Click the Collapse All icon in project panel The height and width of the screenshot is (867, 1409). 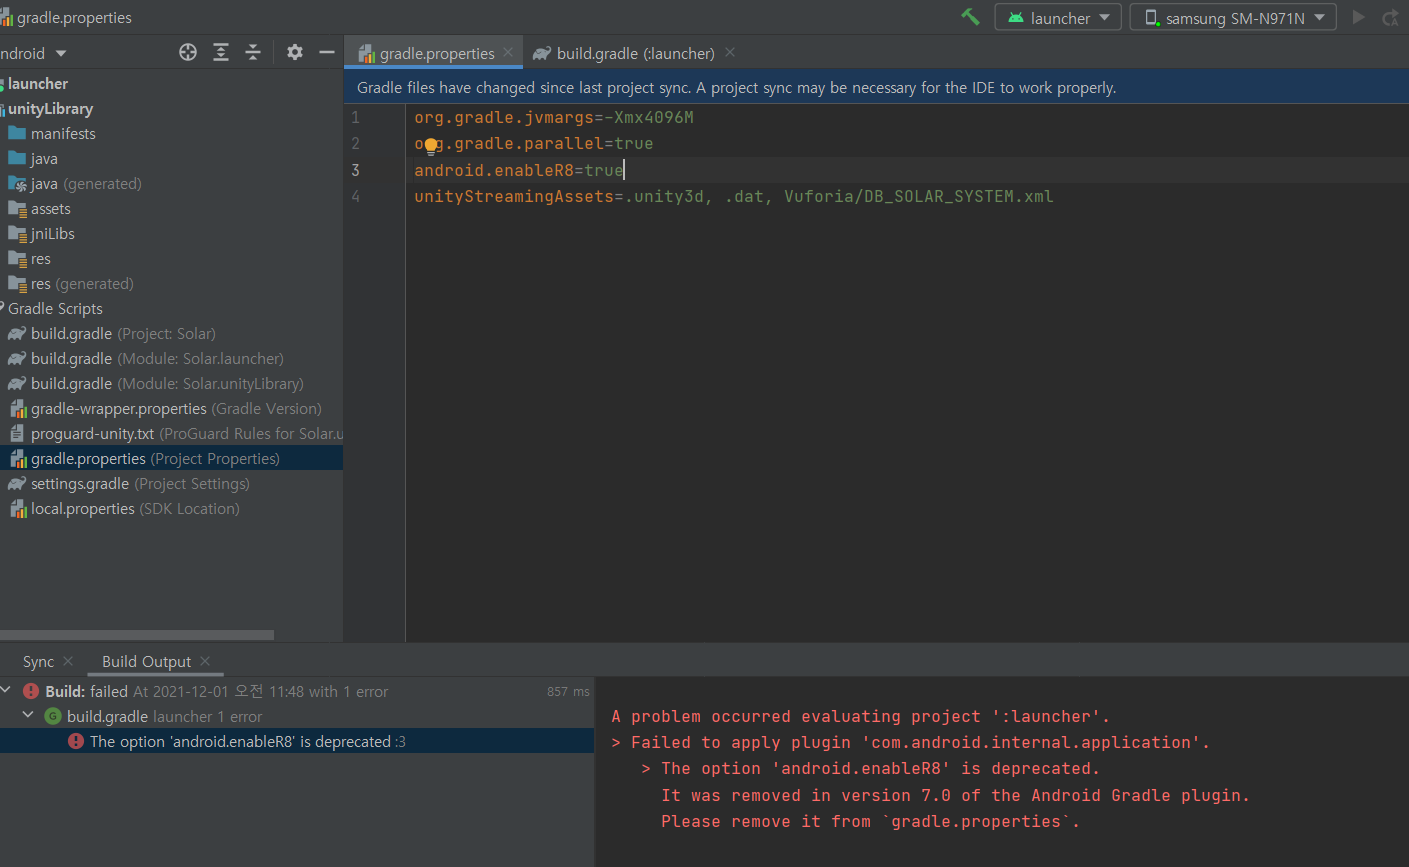pyautogui.click(x=253, y=52)
